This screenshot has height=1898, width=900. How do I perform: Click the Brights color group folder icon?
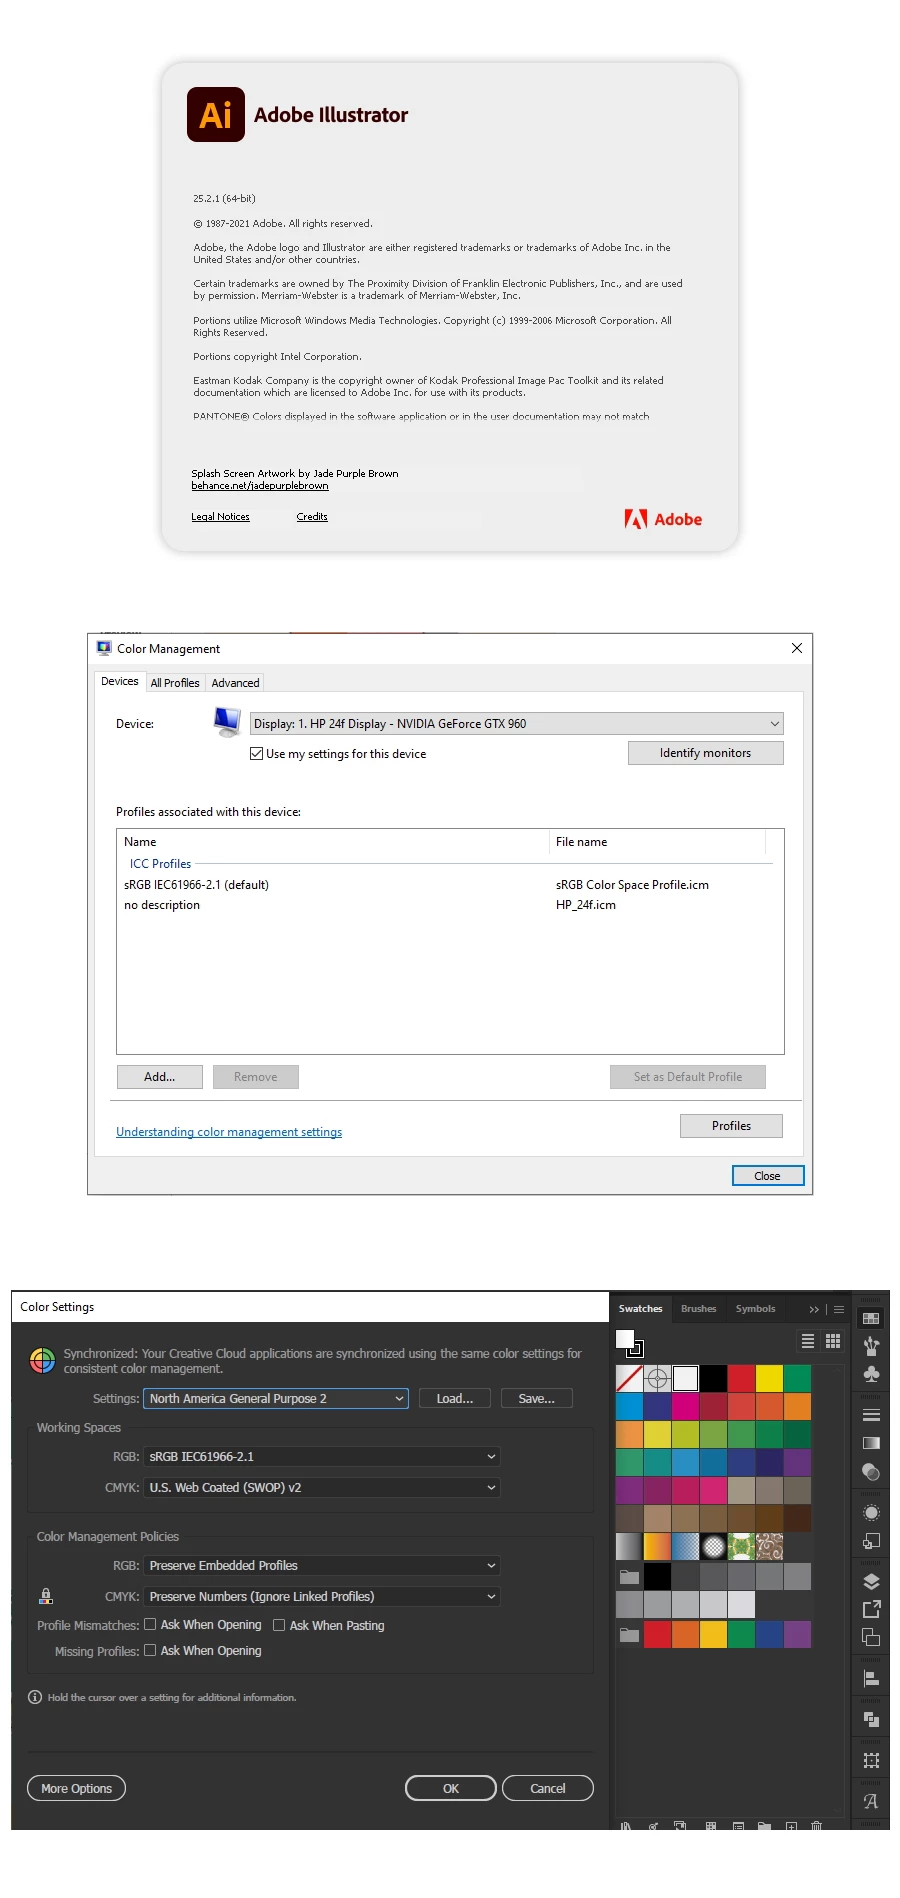(x=629, y=1635)
